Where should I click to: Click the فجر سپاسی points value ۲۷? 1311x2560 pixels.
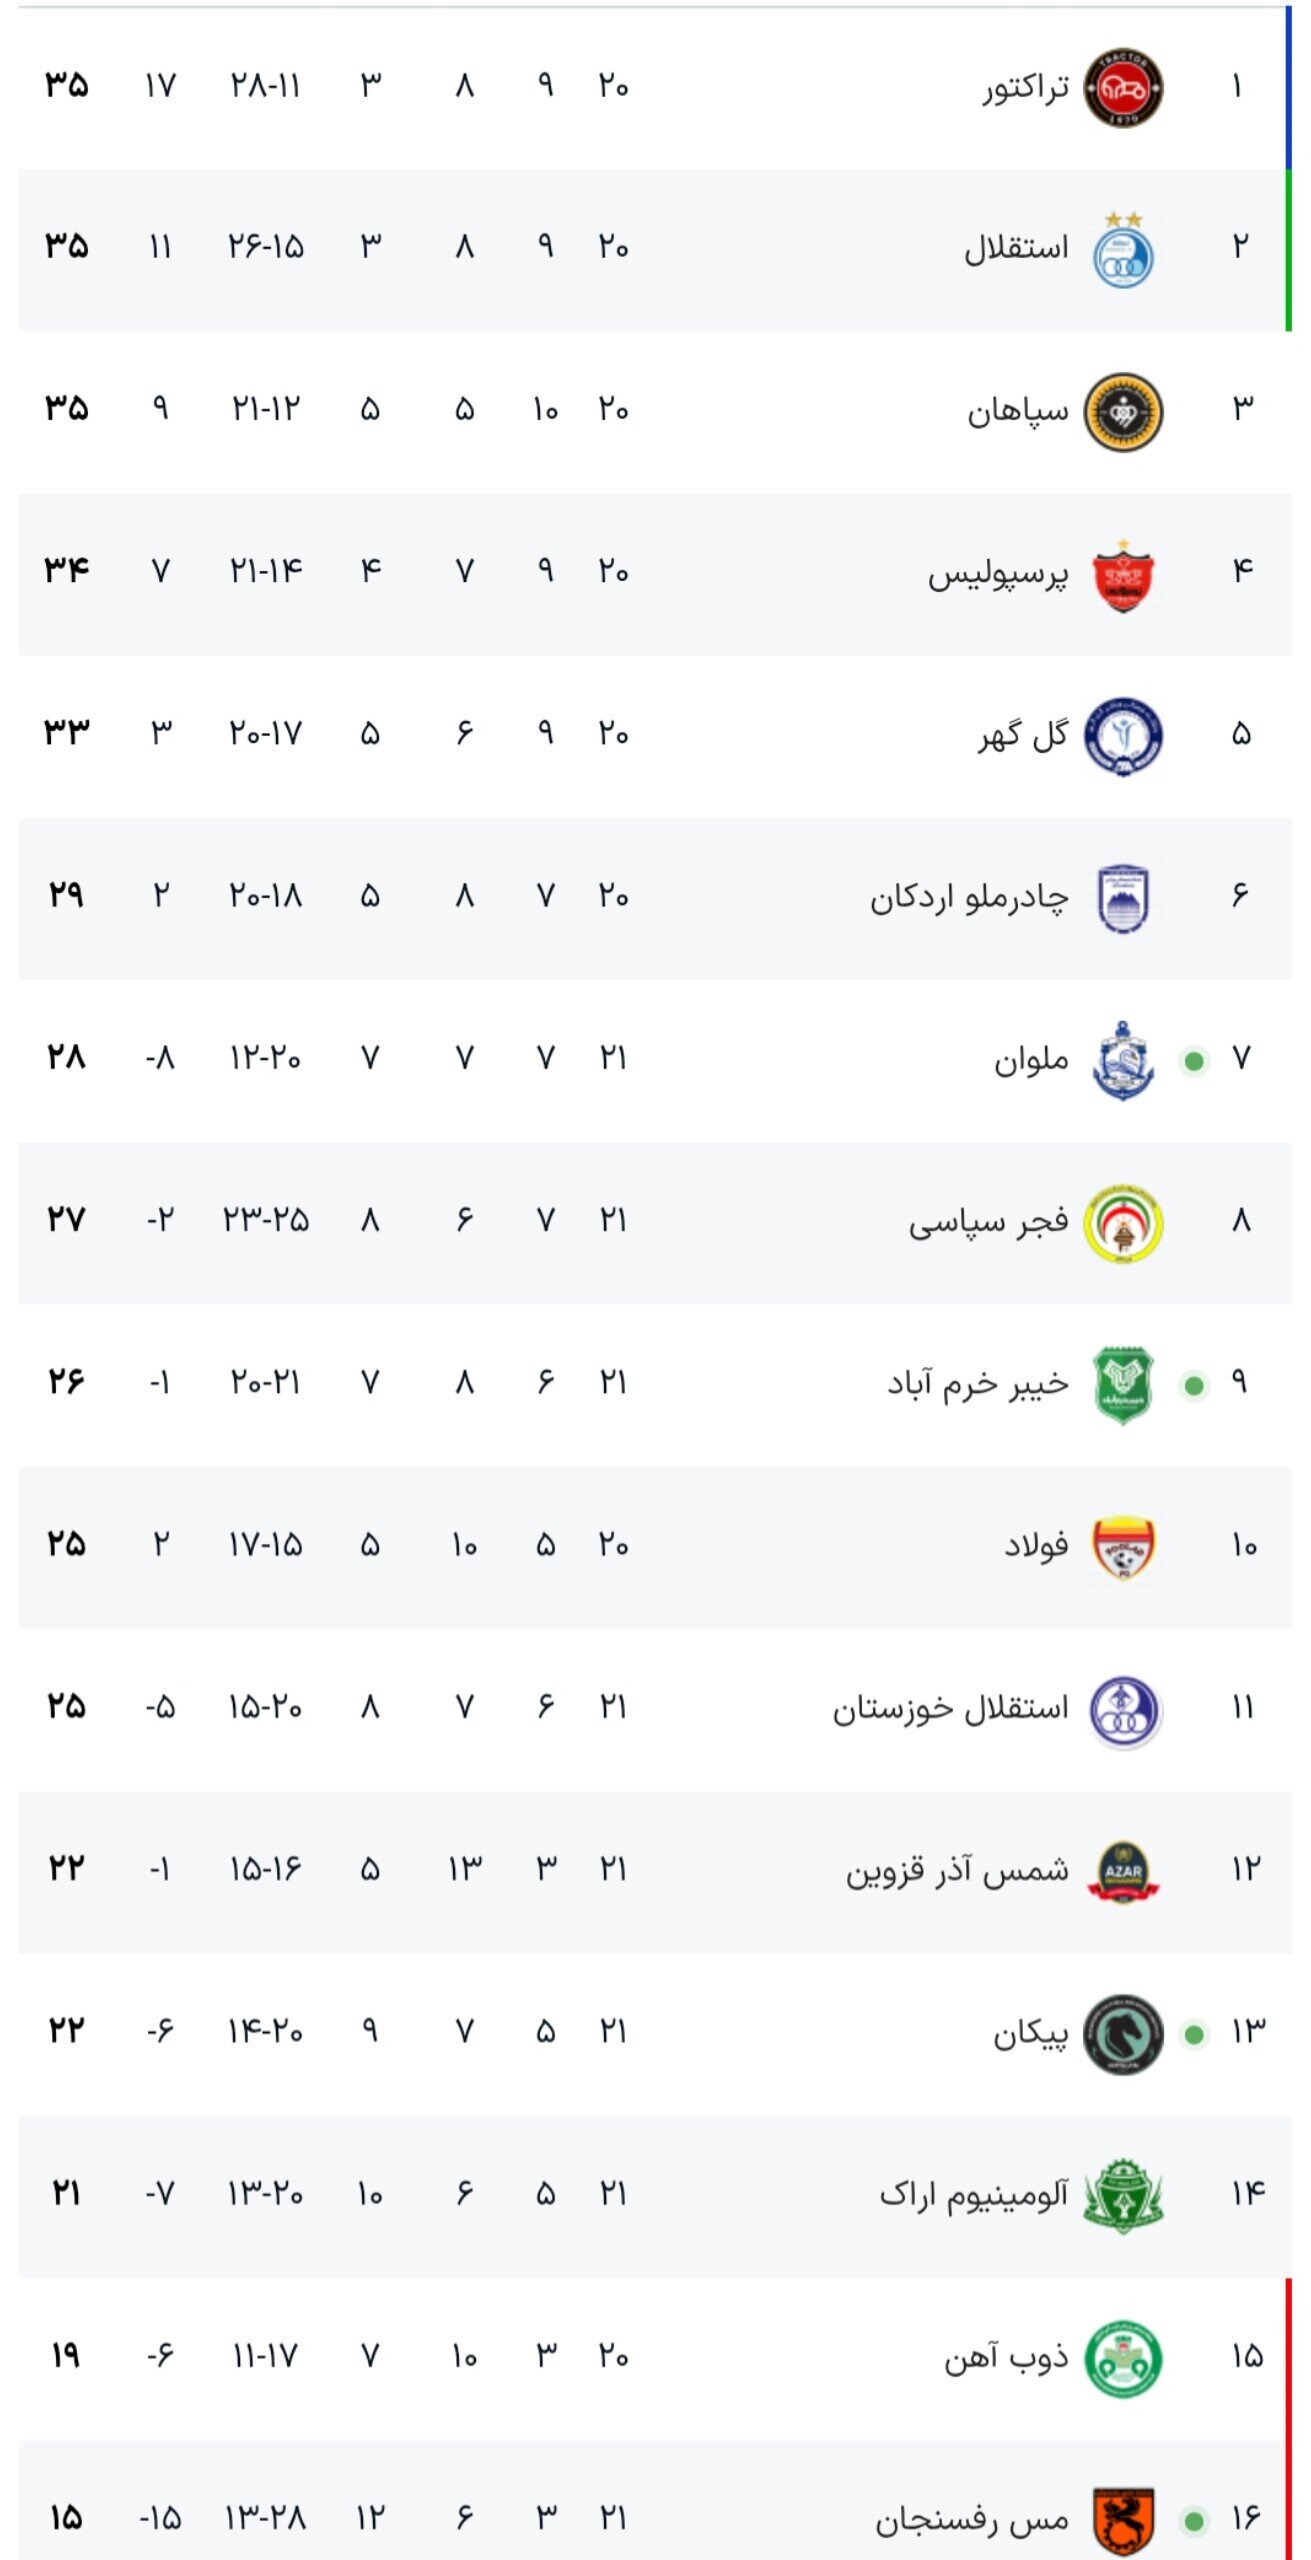pos(66,1220)
